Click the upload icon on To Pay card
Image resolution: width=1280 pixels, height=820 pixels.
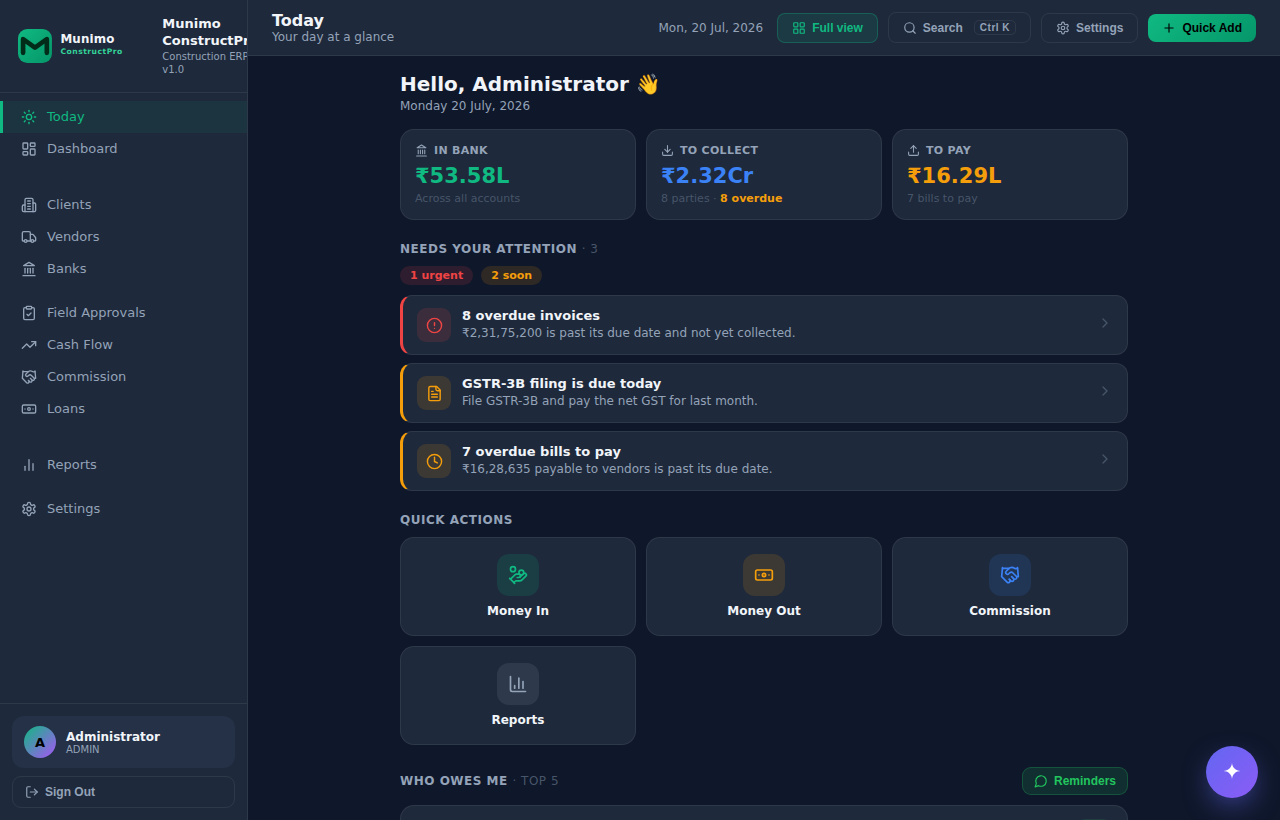point(914,150)
